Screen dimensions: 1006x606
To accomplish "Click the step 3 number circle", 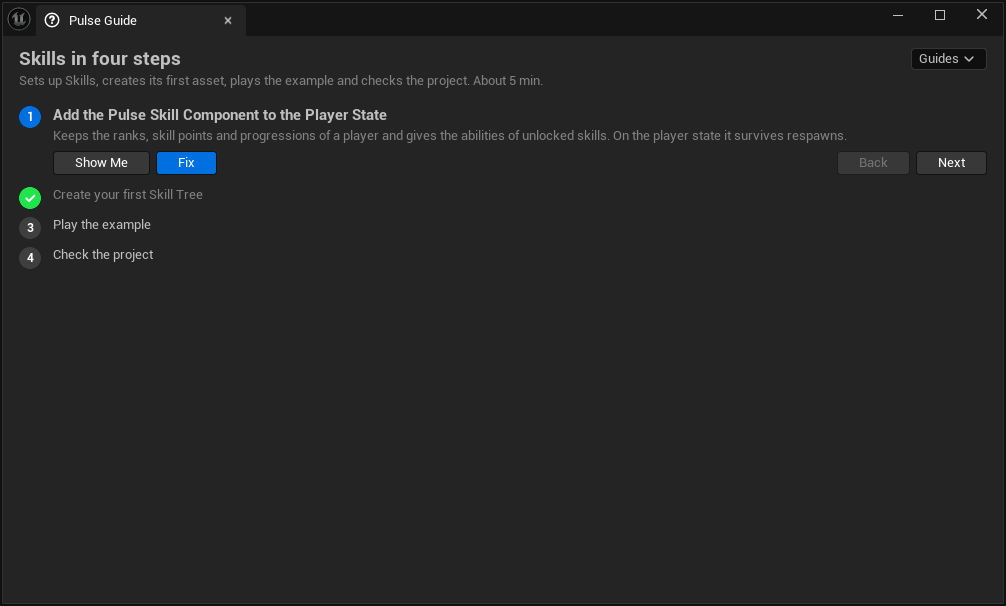I will click(x=30, y=228).
